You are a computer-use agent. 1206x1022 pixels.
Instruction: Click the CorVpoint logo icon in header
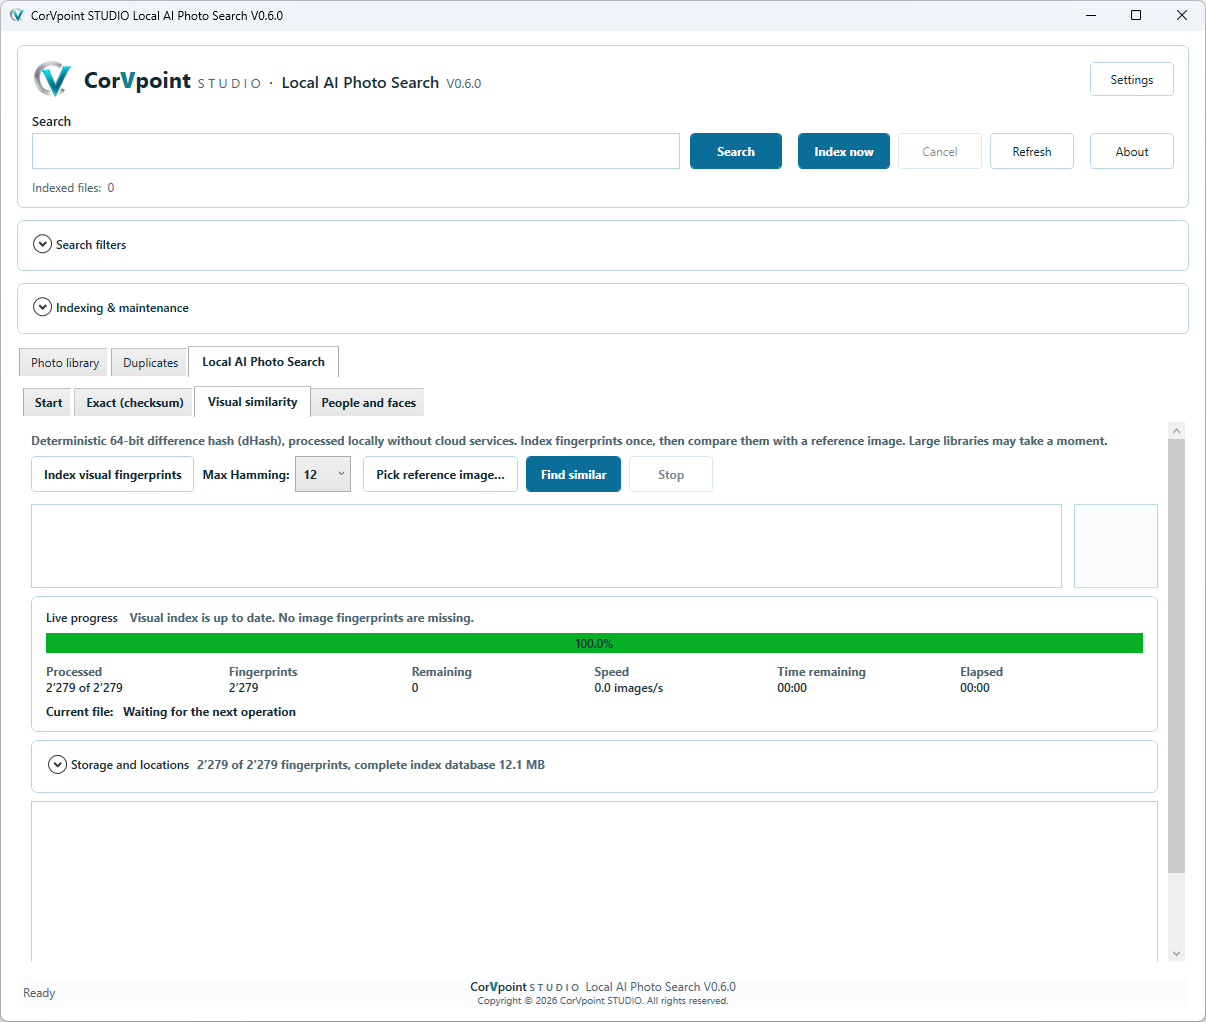(x=52, y=80)
